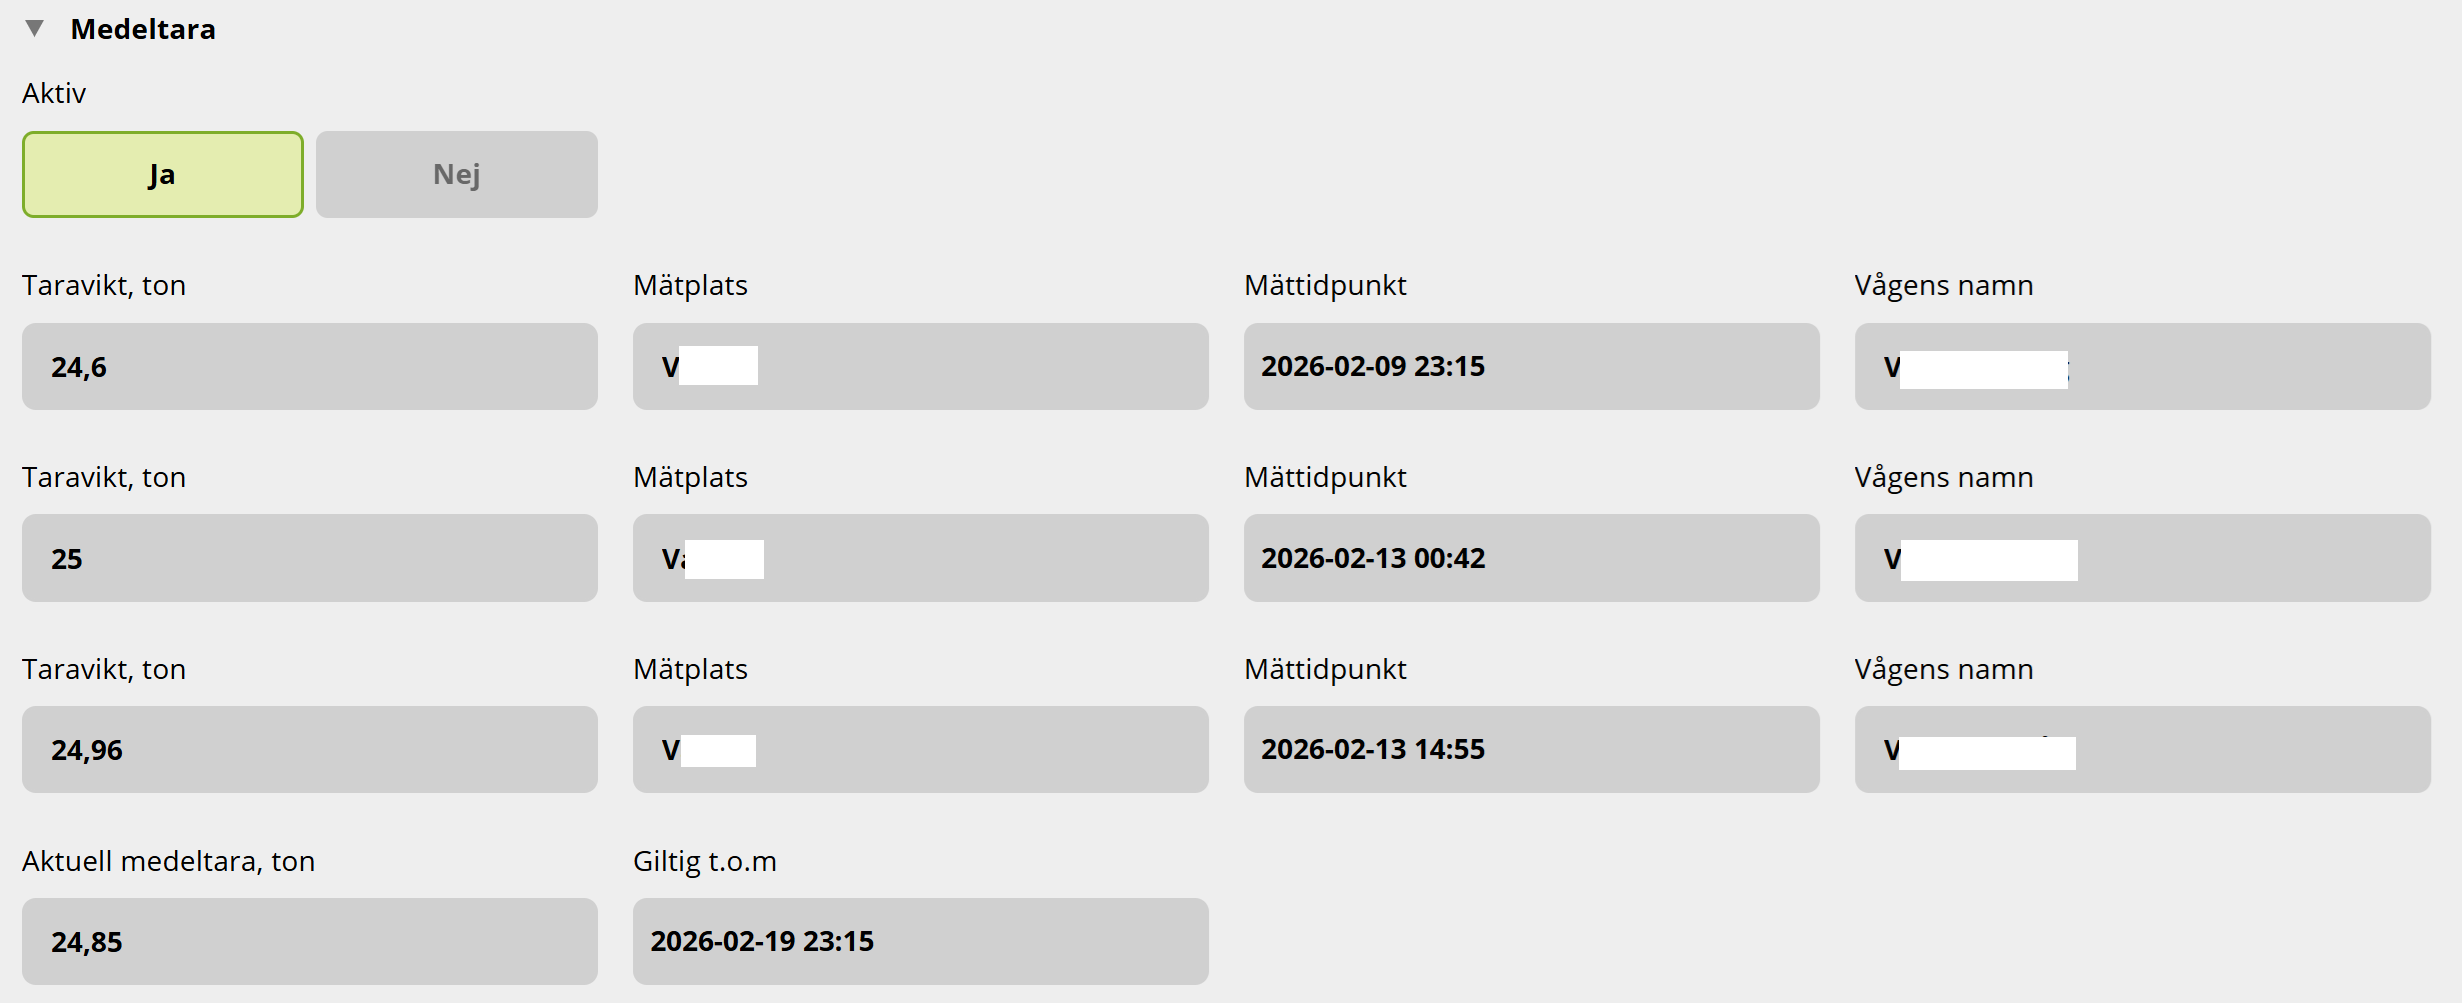Select Mättidpunkt field 2026-02-13 00:42
The width and height of the screenshot is (2462, 1003).
pyautogui.click(x=1531, y=559)
